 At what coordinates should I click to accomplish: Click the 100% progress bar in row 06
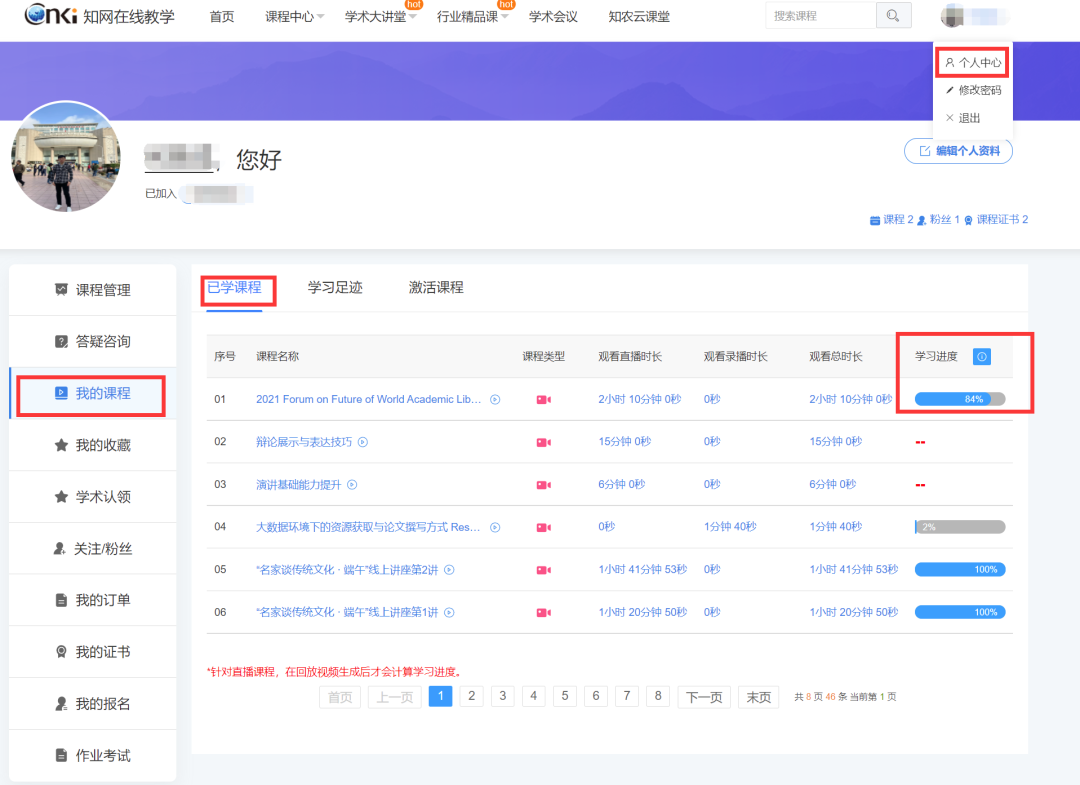[959, 612]
